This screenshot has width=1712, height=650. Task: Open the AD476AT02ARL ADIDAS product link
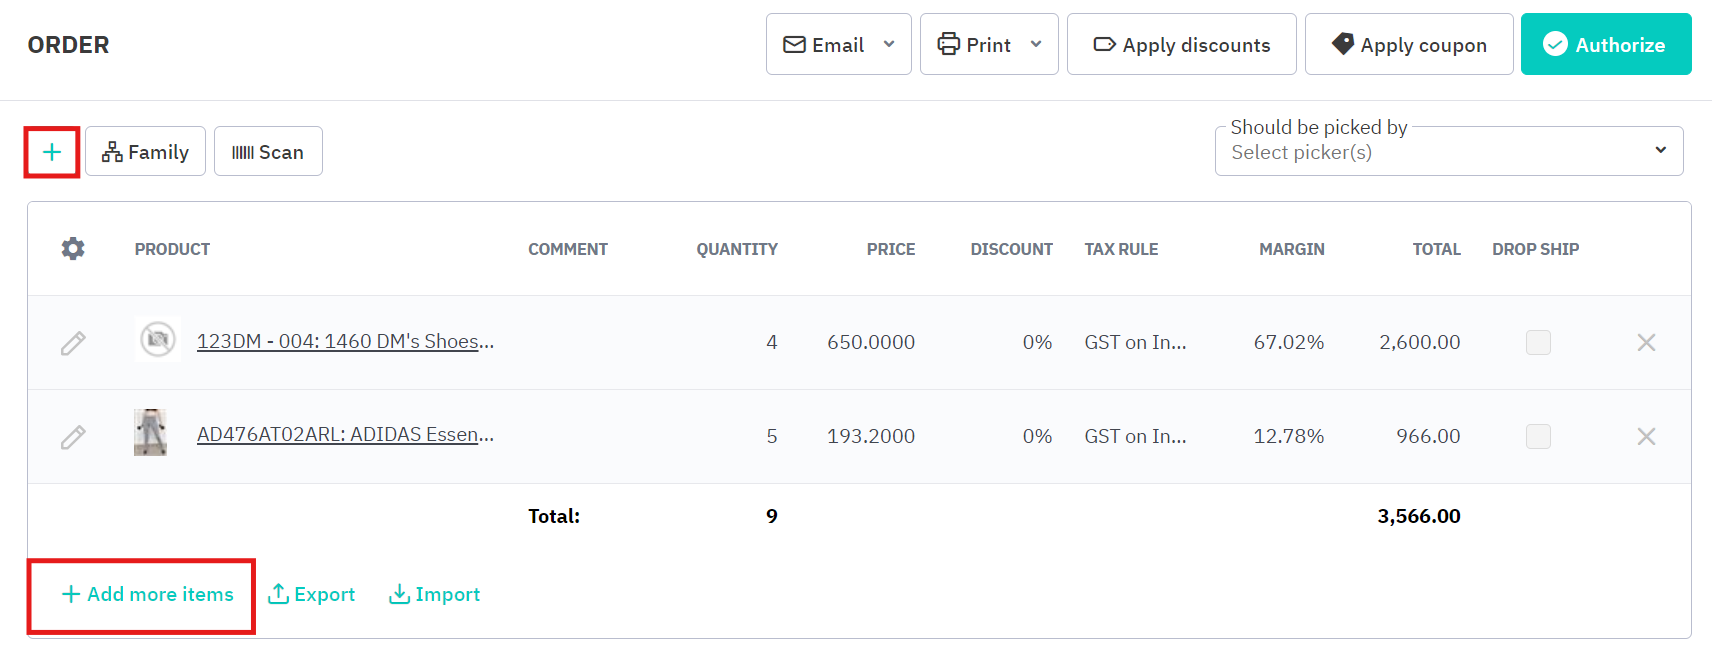point(345,435)
